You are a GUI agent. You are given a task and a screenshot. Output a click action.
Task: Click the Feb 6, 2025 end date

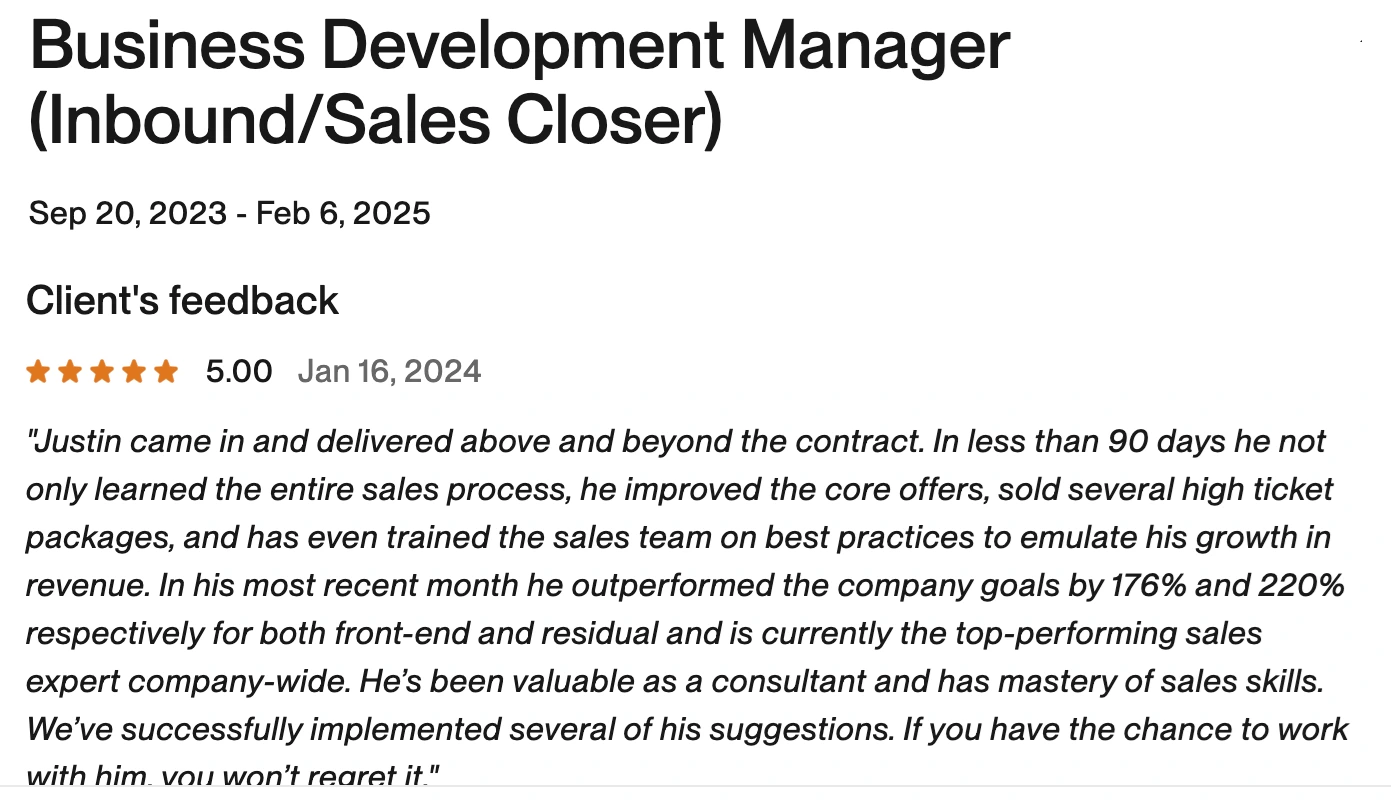(343, 213)
